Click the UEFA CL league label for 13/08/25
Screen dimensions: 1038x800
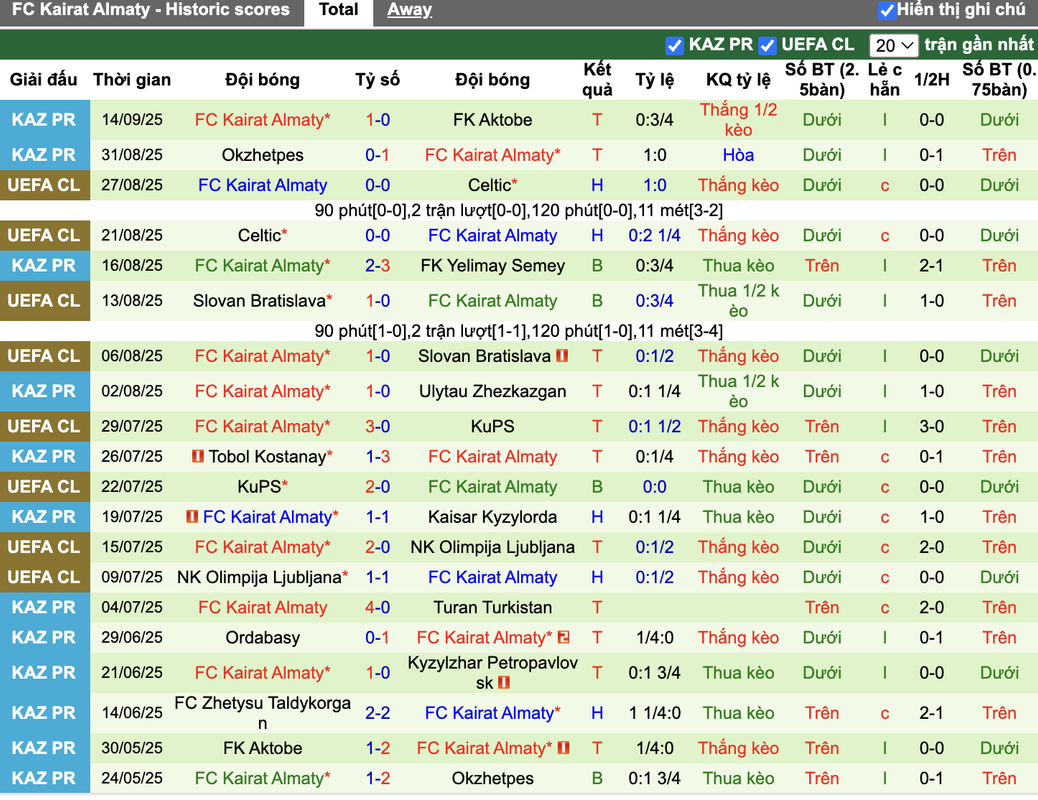click(x=44, y=301)
